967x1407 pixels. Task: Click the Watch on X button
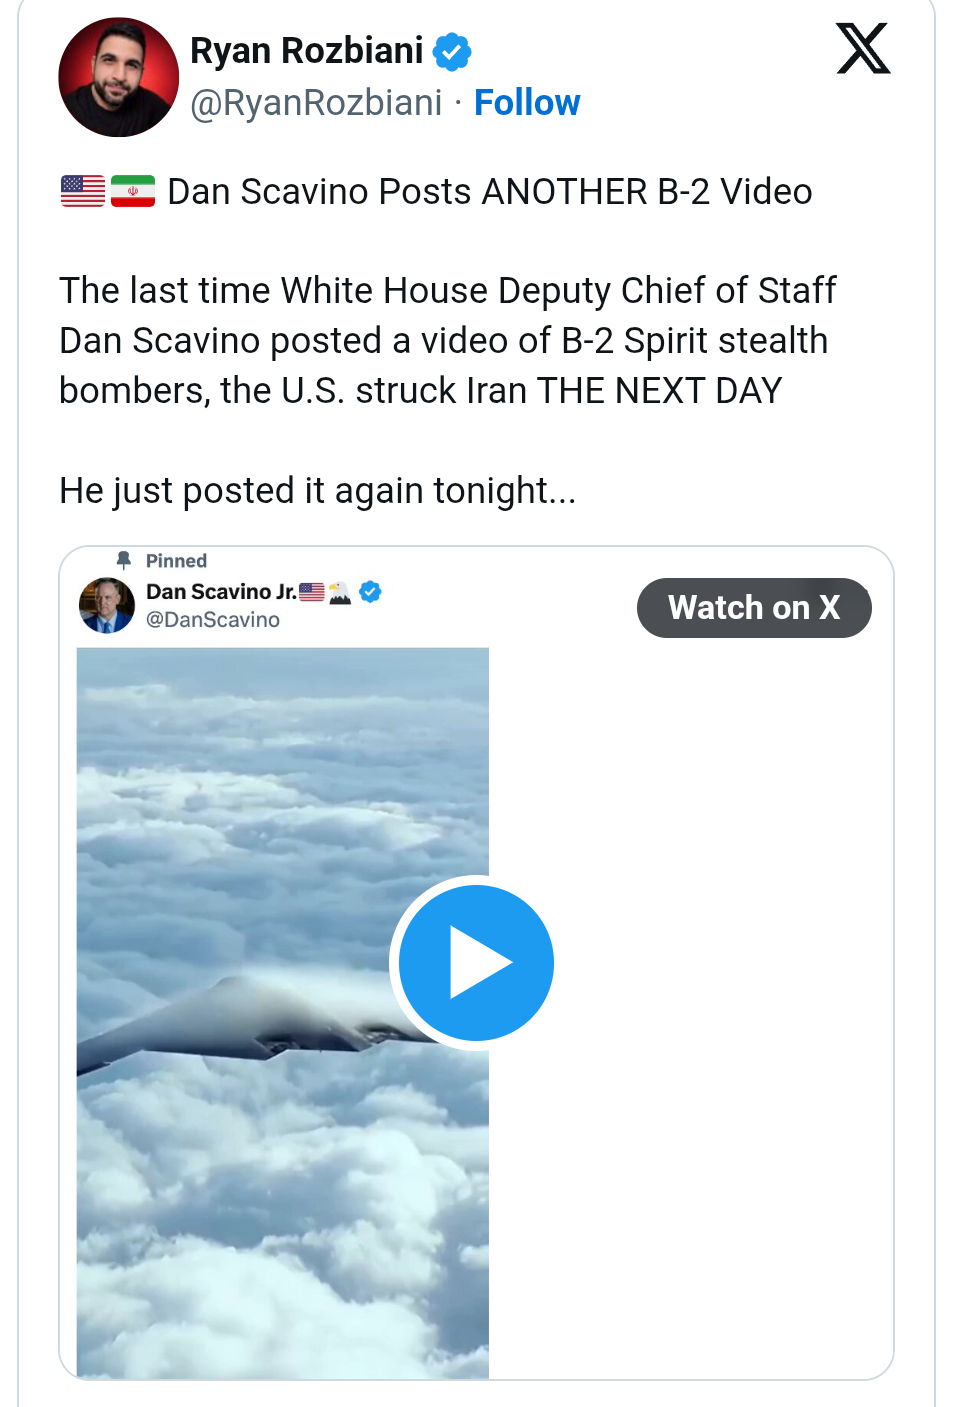[x=754, y=608]
